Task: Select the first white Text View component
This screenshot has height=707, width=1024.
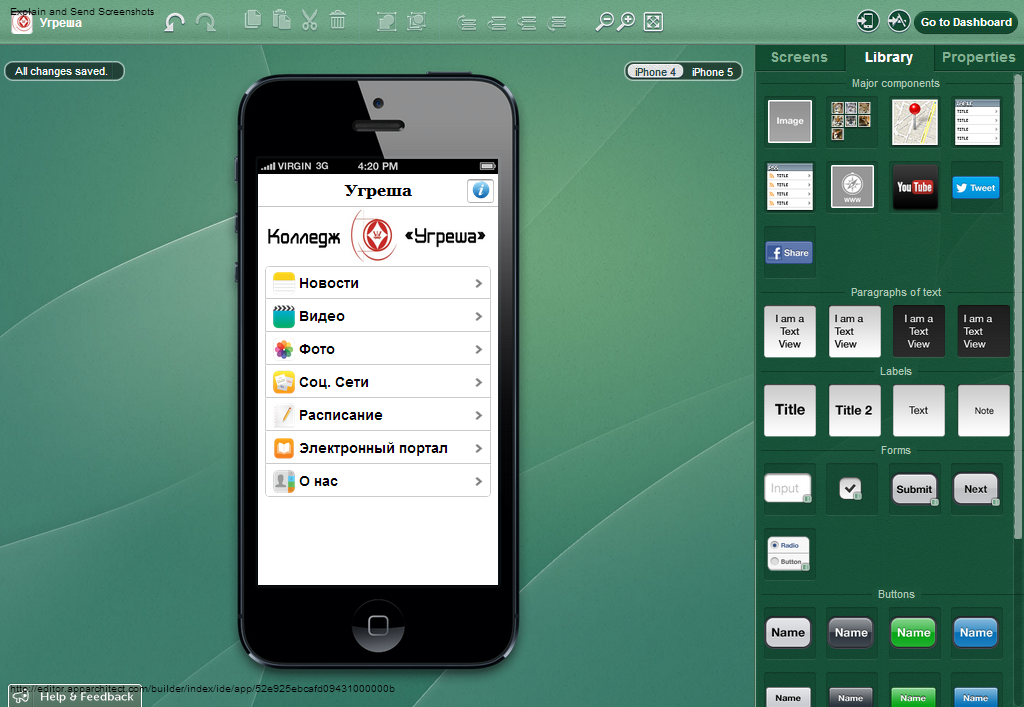Action: [x=790, y=332]
